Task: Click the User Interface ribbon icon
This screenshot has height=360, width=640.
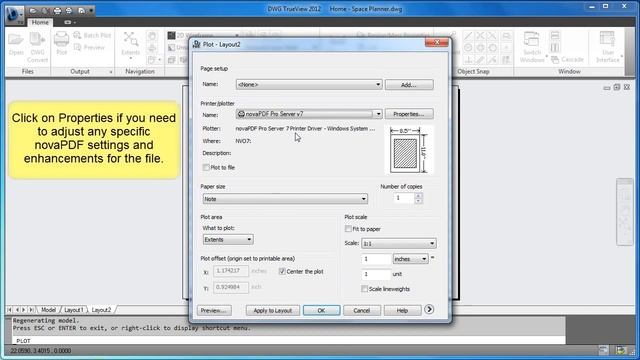Action: point(608,47)
